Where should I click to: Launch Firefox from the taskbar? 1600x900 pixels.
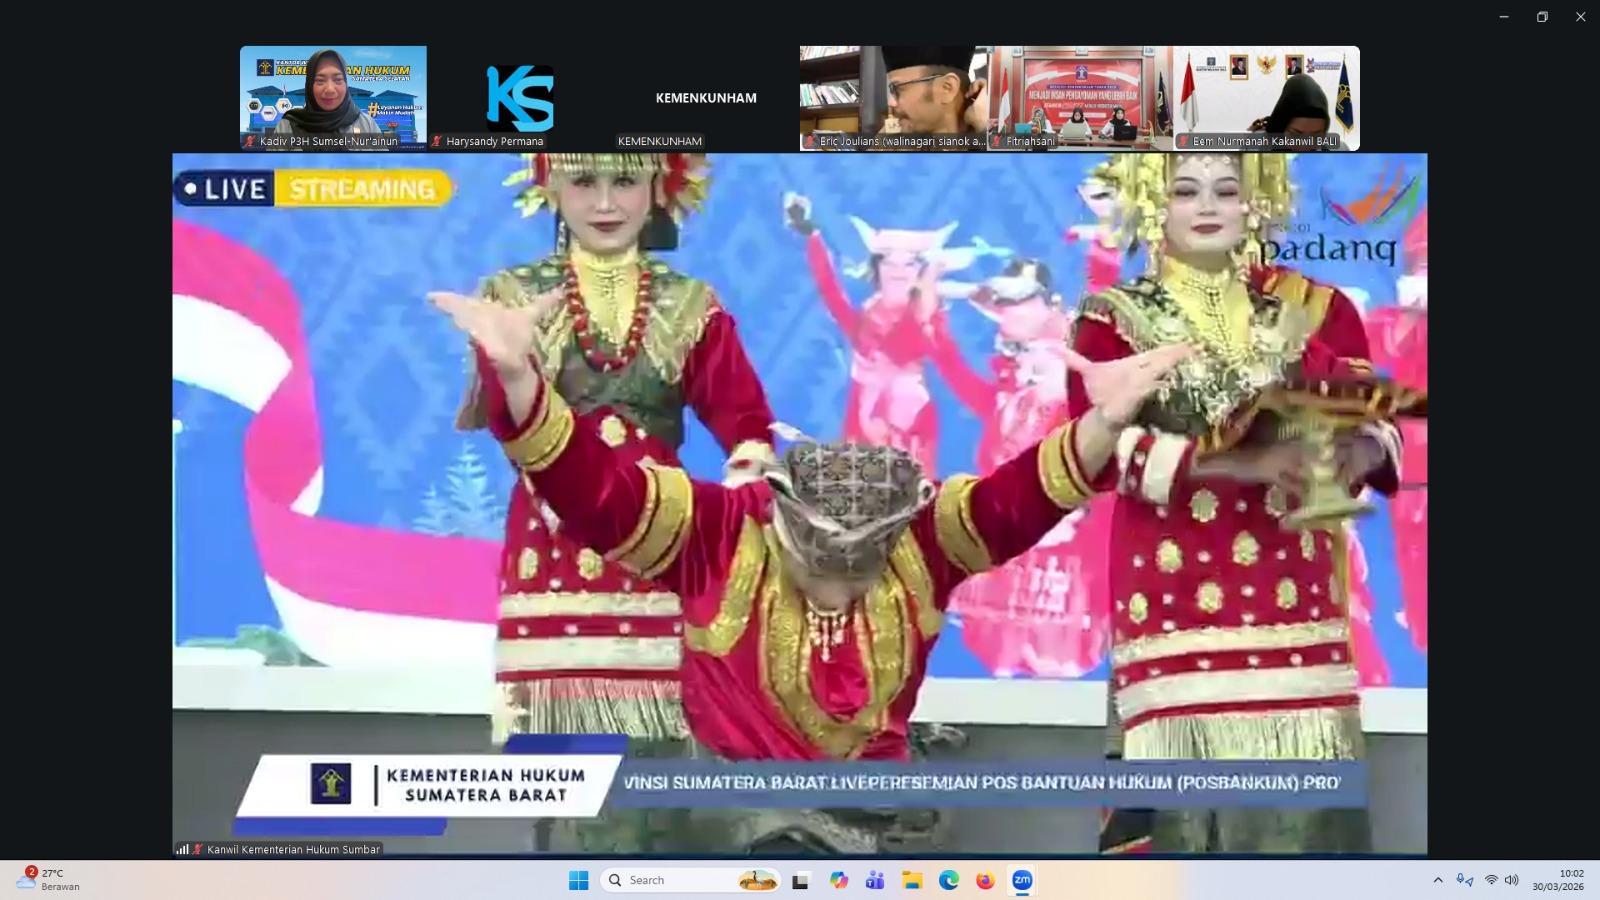point(985,880)
